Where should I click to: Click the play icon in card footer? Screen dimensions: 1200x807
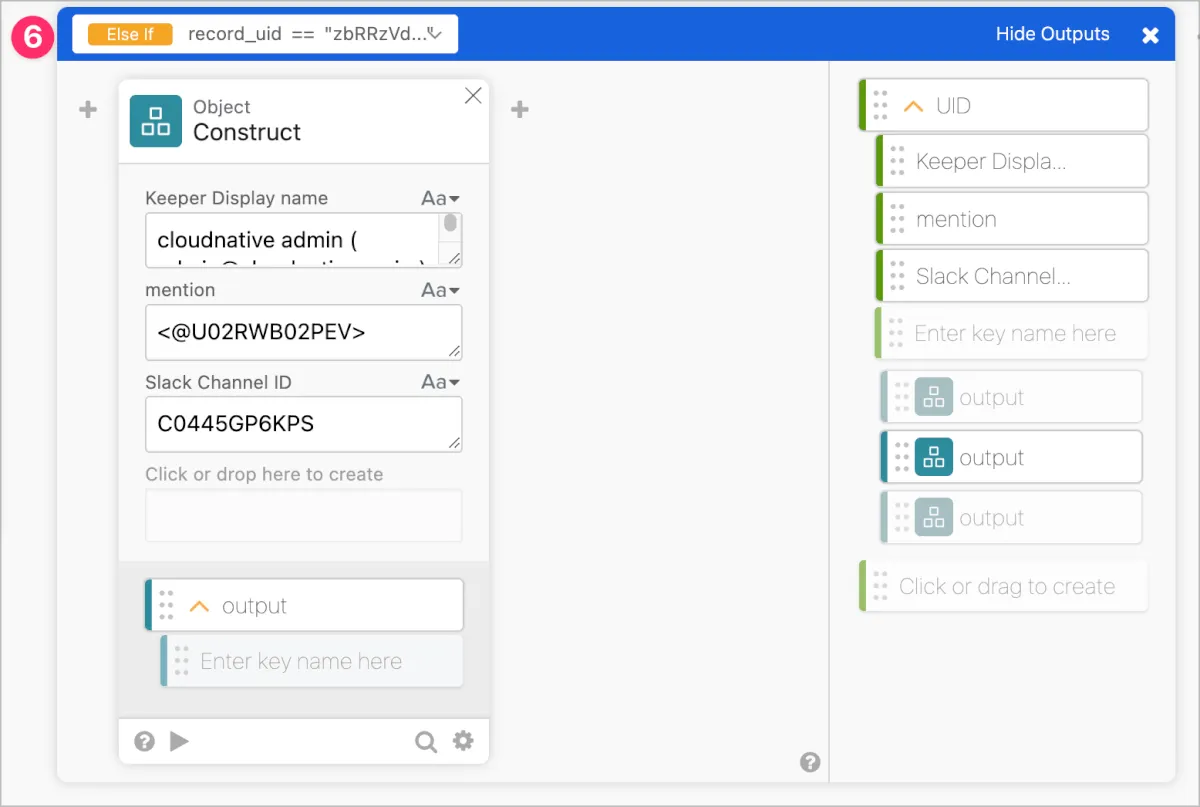pos(179,741)
